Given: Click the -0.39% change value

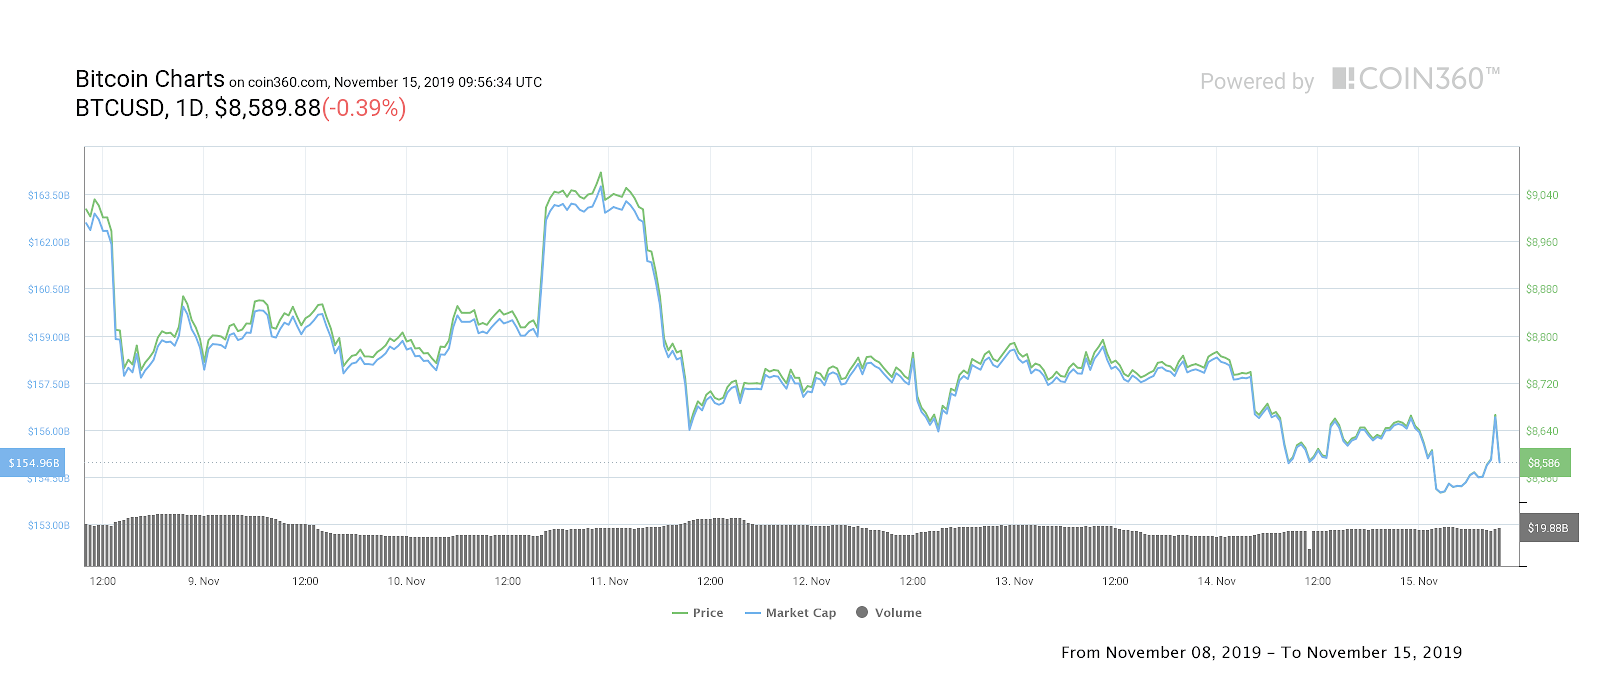Looking at the screenshot, I should point(364,108).
